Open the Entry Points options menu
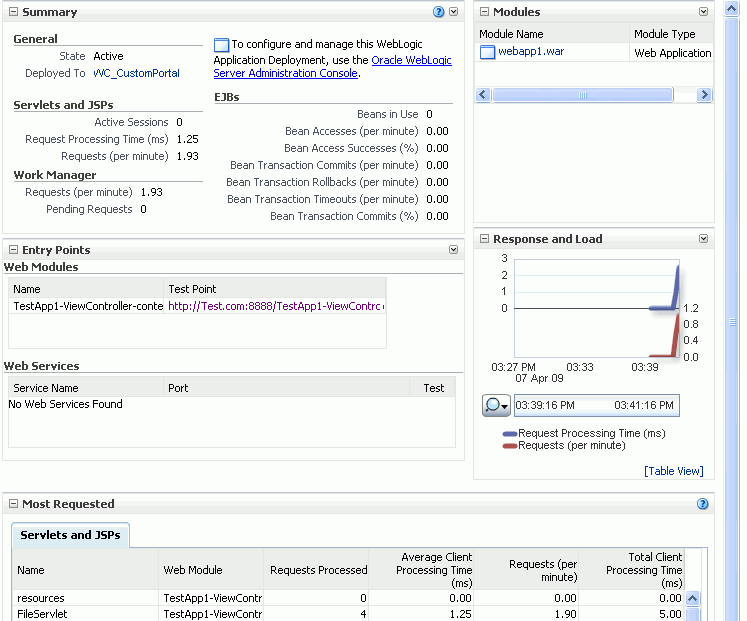Viewport: 747px width, 621px height. pyautogui.click(x=453, y=250)
